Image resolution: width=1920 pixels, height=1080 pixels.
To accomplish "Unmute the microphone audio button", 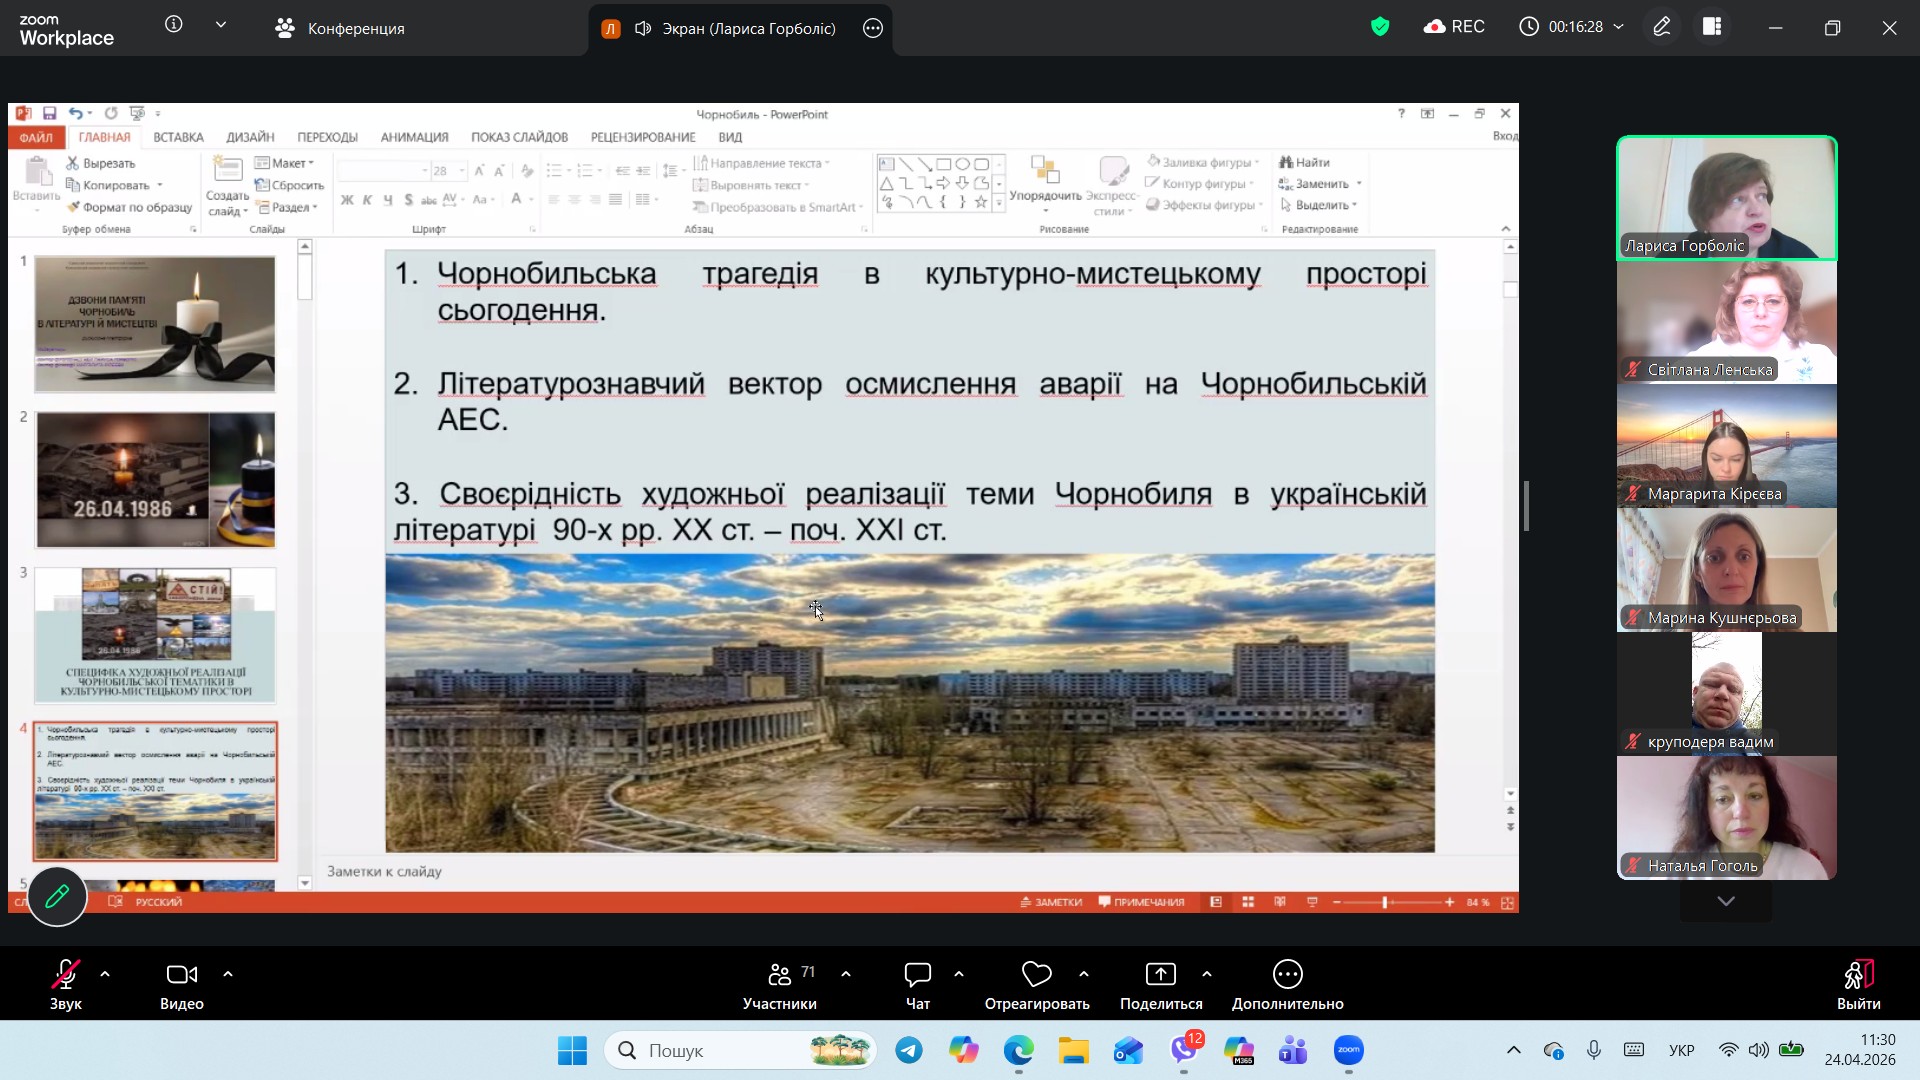I will (66, 975).
